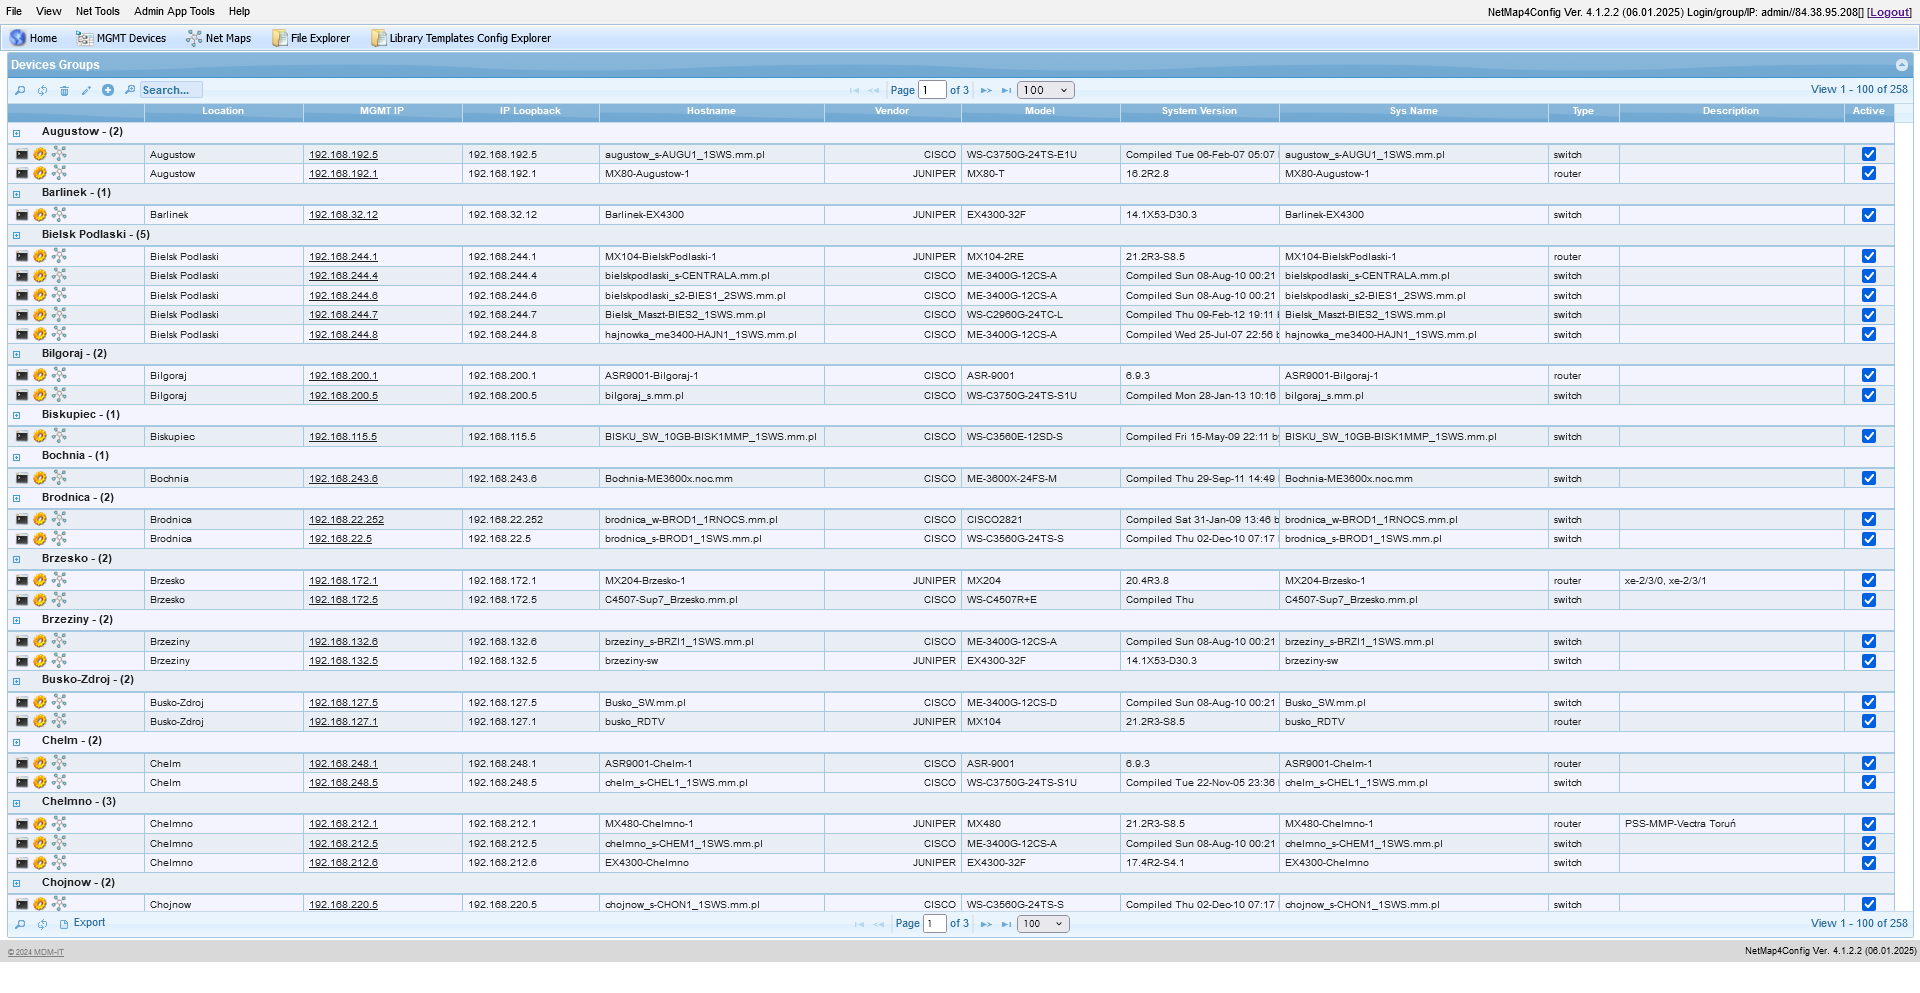Image resolution: width=1920 pixels, height=993 pixels.
Task: Jump to the last page in the top pager
Action: pos(1006,90)
